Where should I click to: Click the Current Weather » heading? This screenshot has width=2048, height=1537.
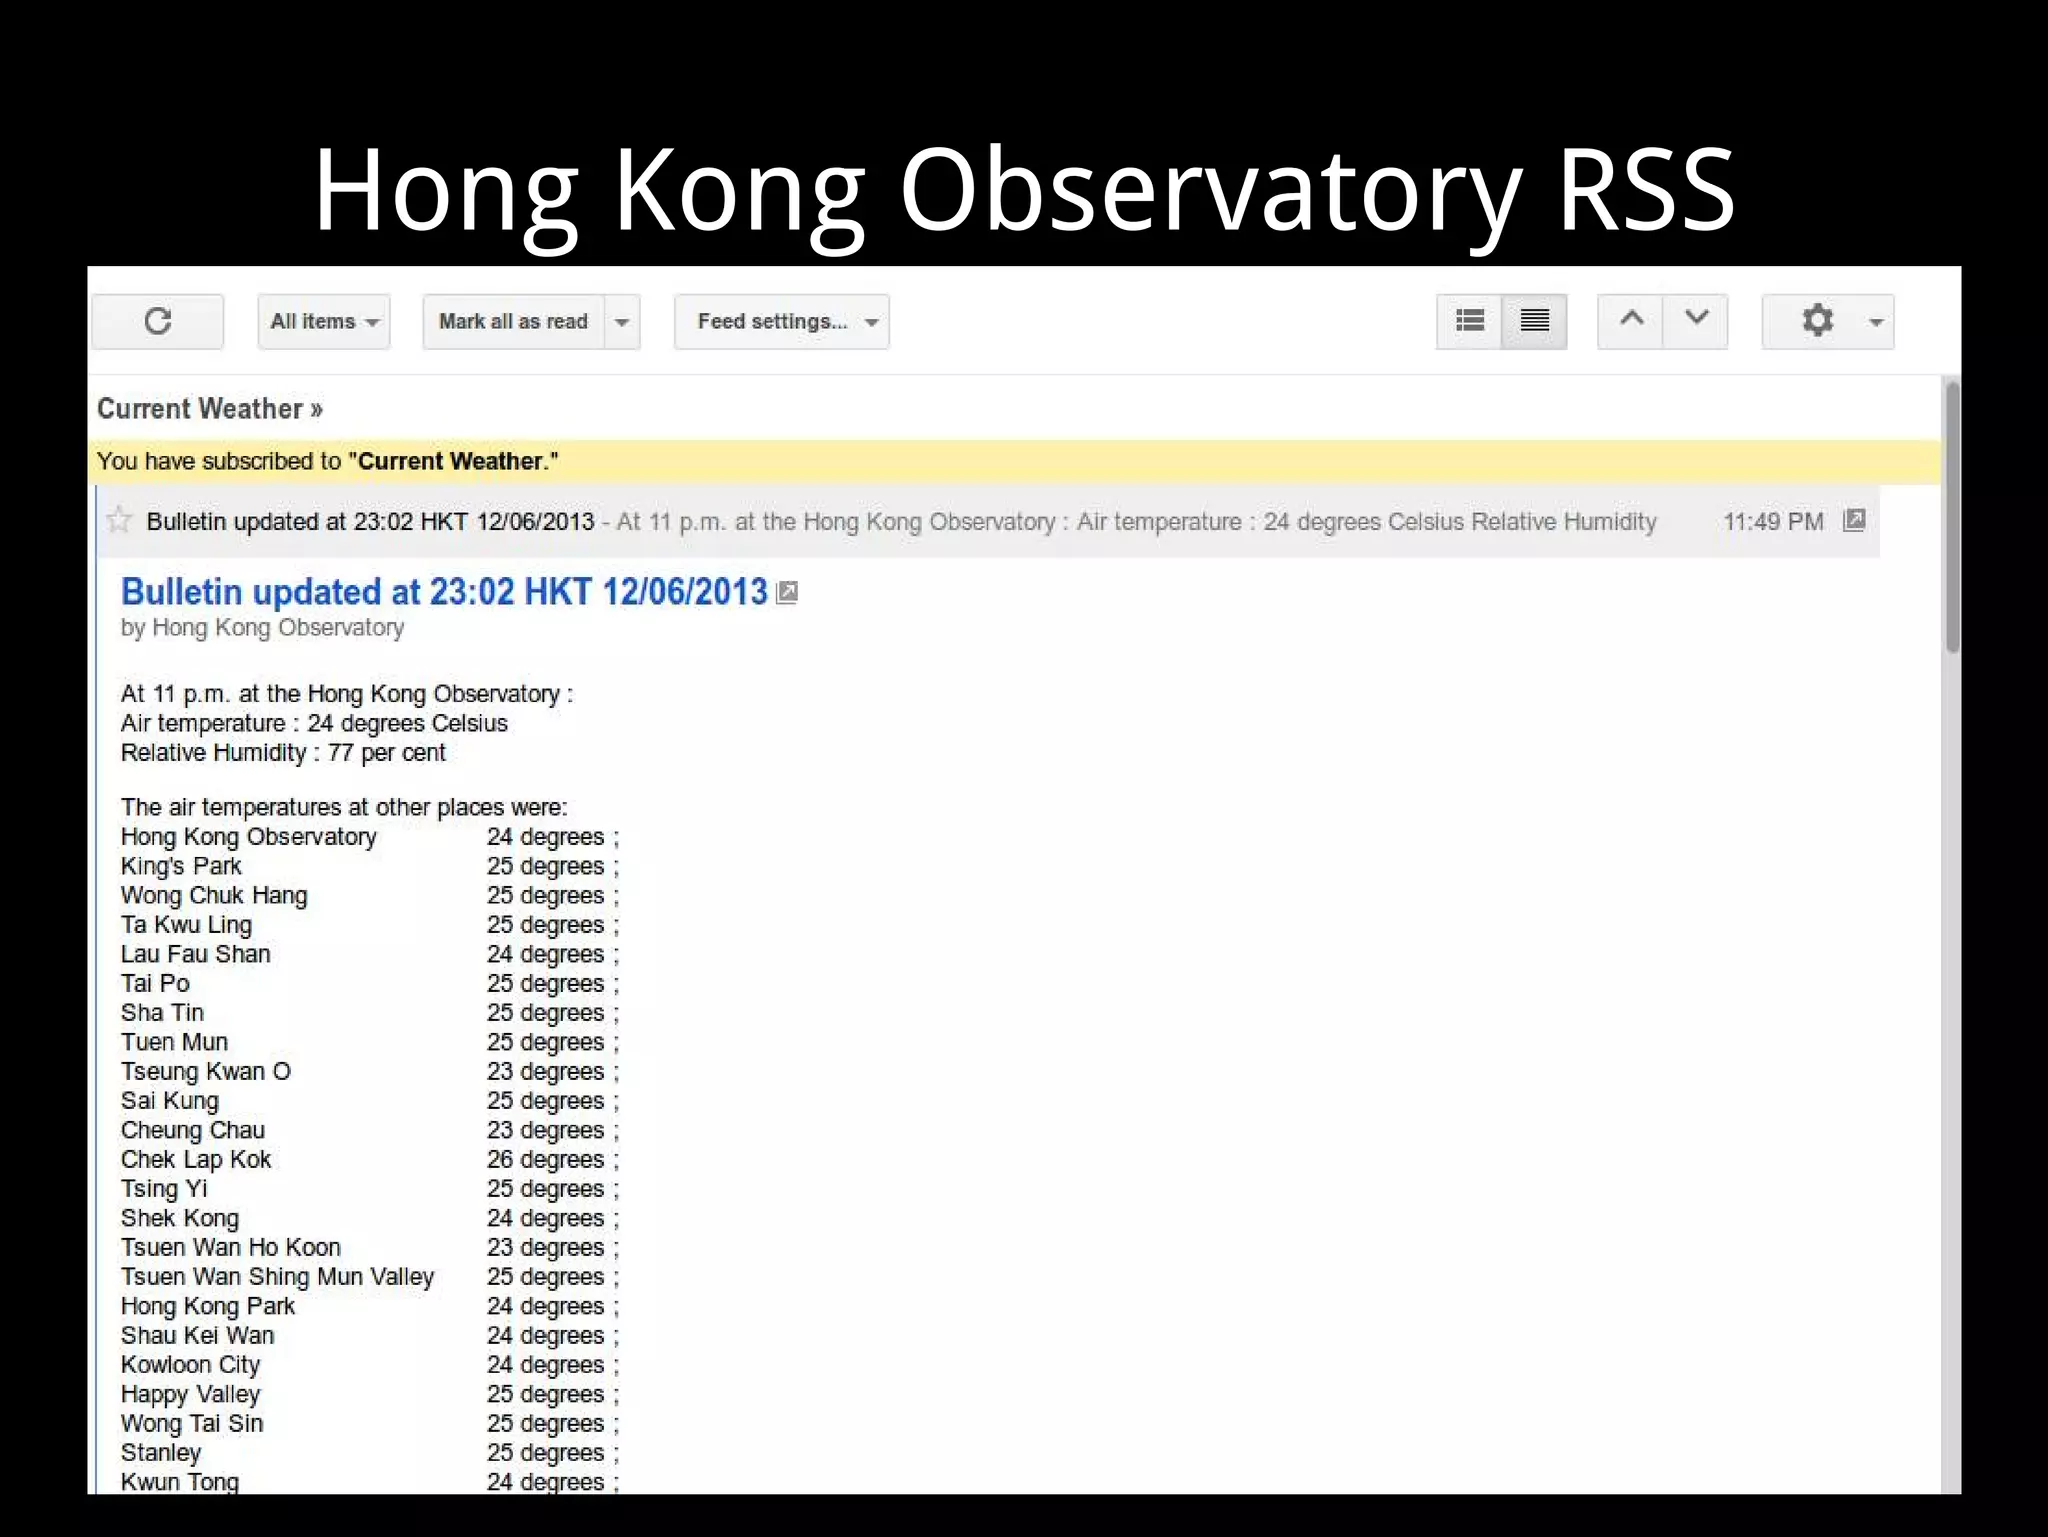click(x=210, y=409)
